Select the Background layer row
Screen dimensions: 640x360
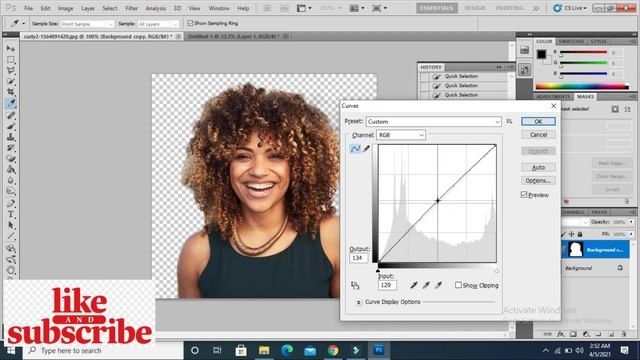click(x=596, y=268)
